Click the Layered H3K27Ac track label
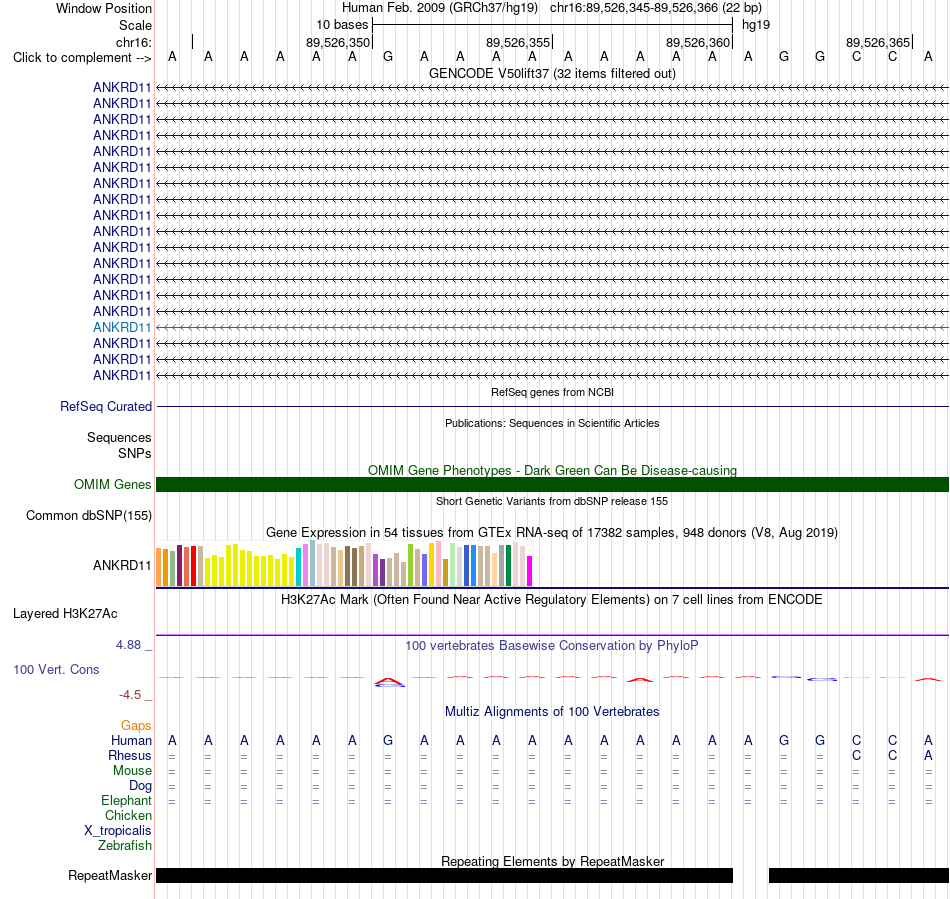Image resolution: width=950 pixels, height=899 pixels. tap(65, 614)
